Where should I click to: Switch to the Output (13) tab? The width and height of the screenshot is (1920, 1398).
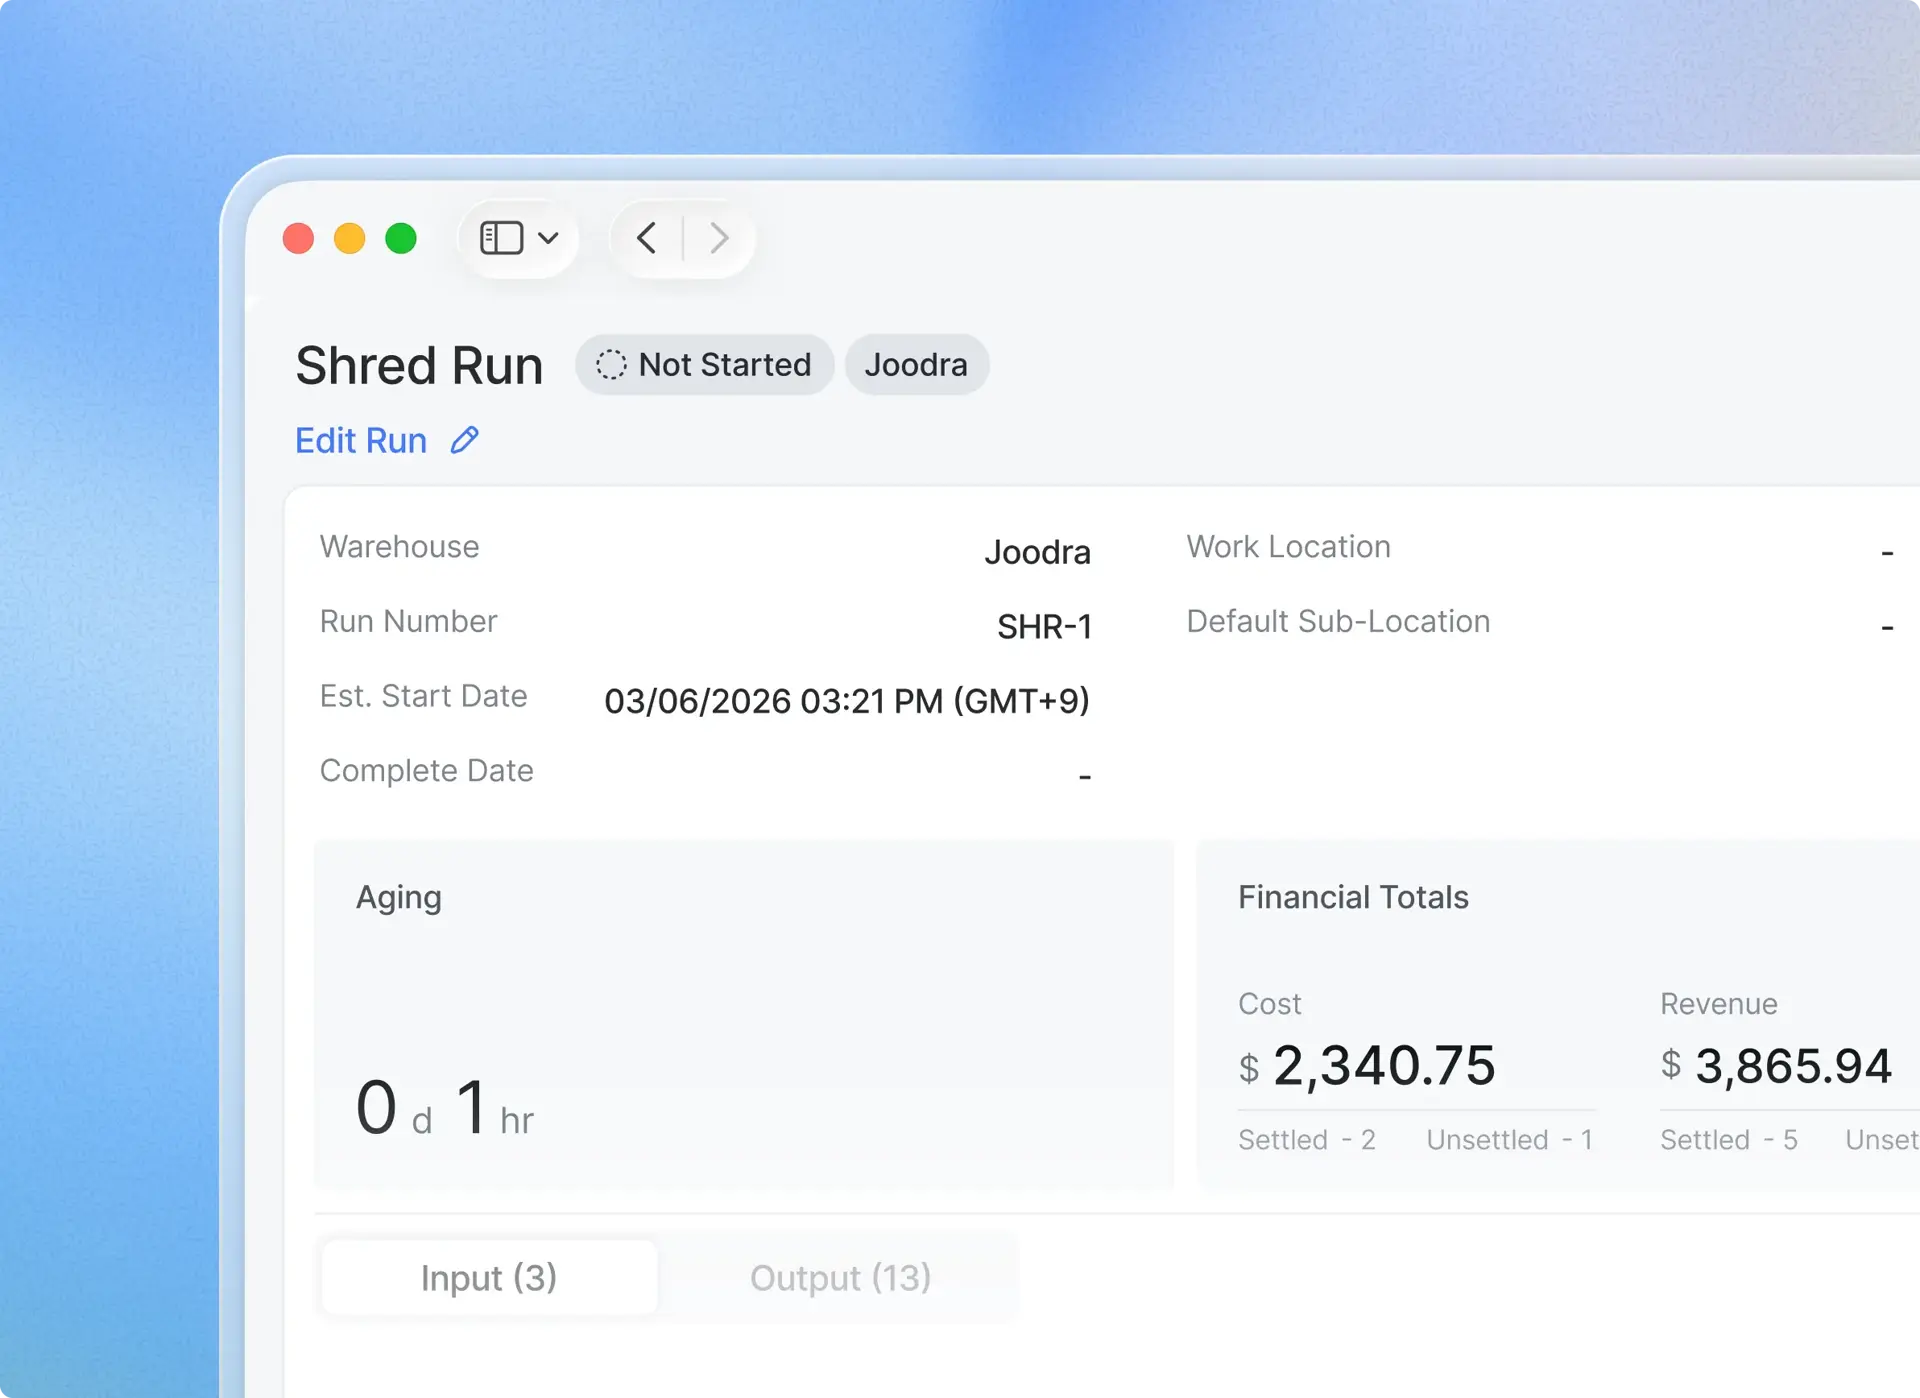pyautogui.click(x=840, y=1277)
